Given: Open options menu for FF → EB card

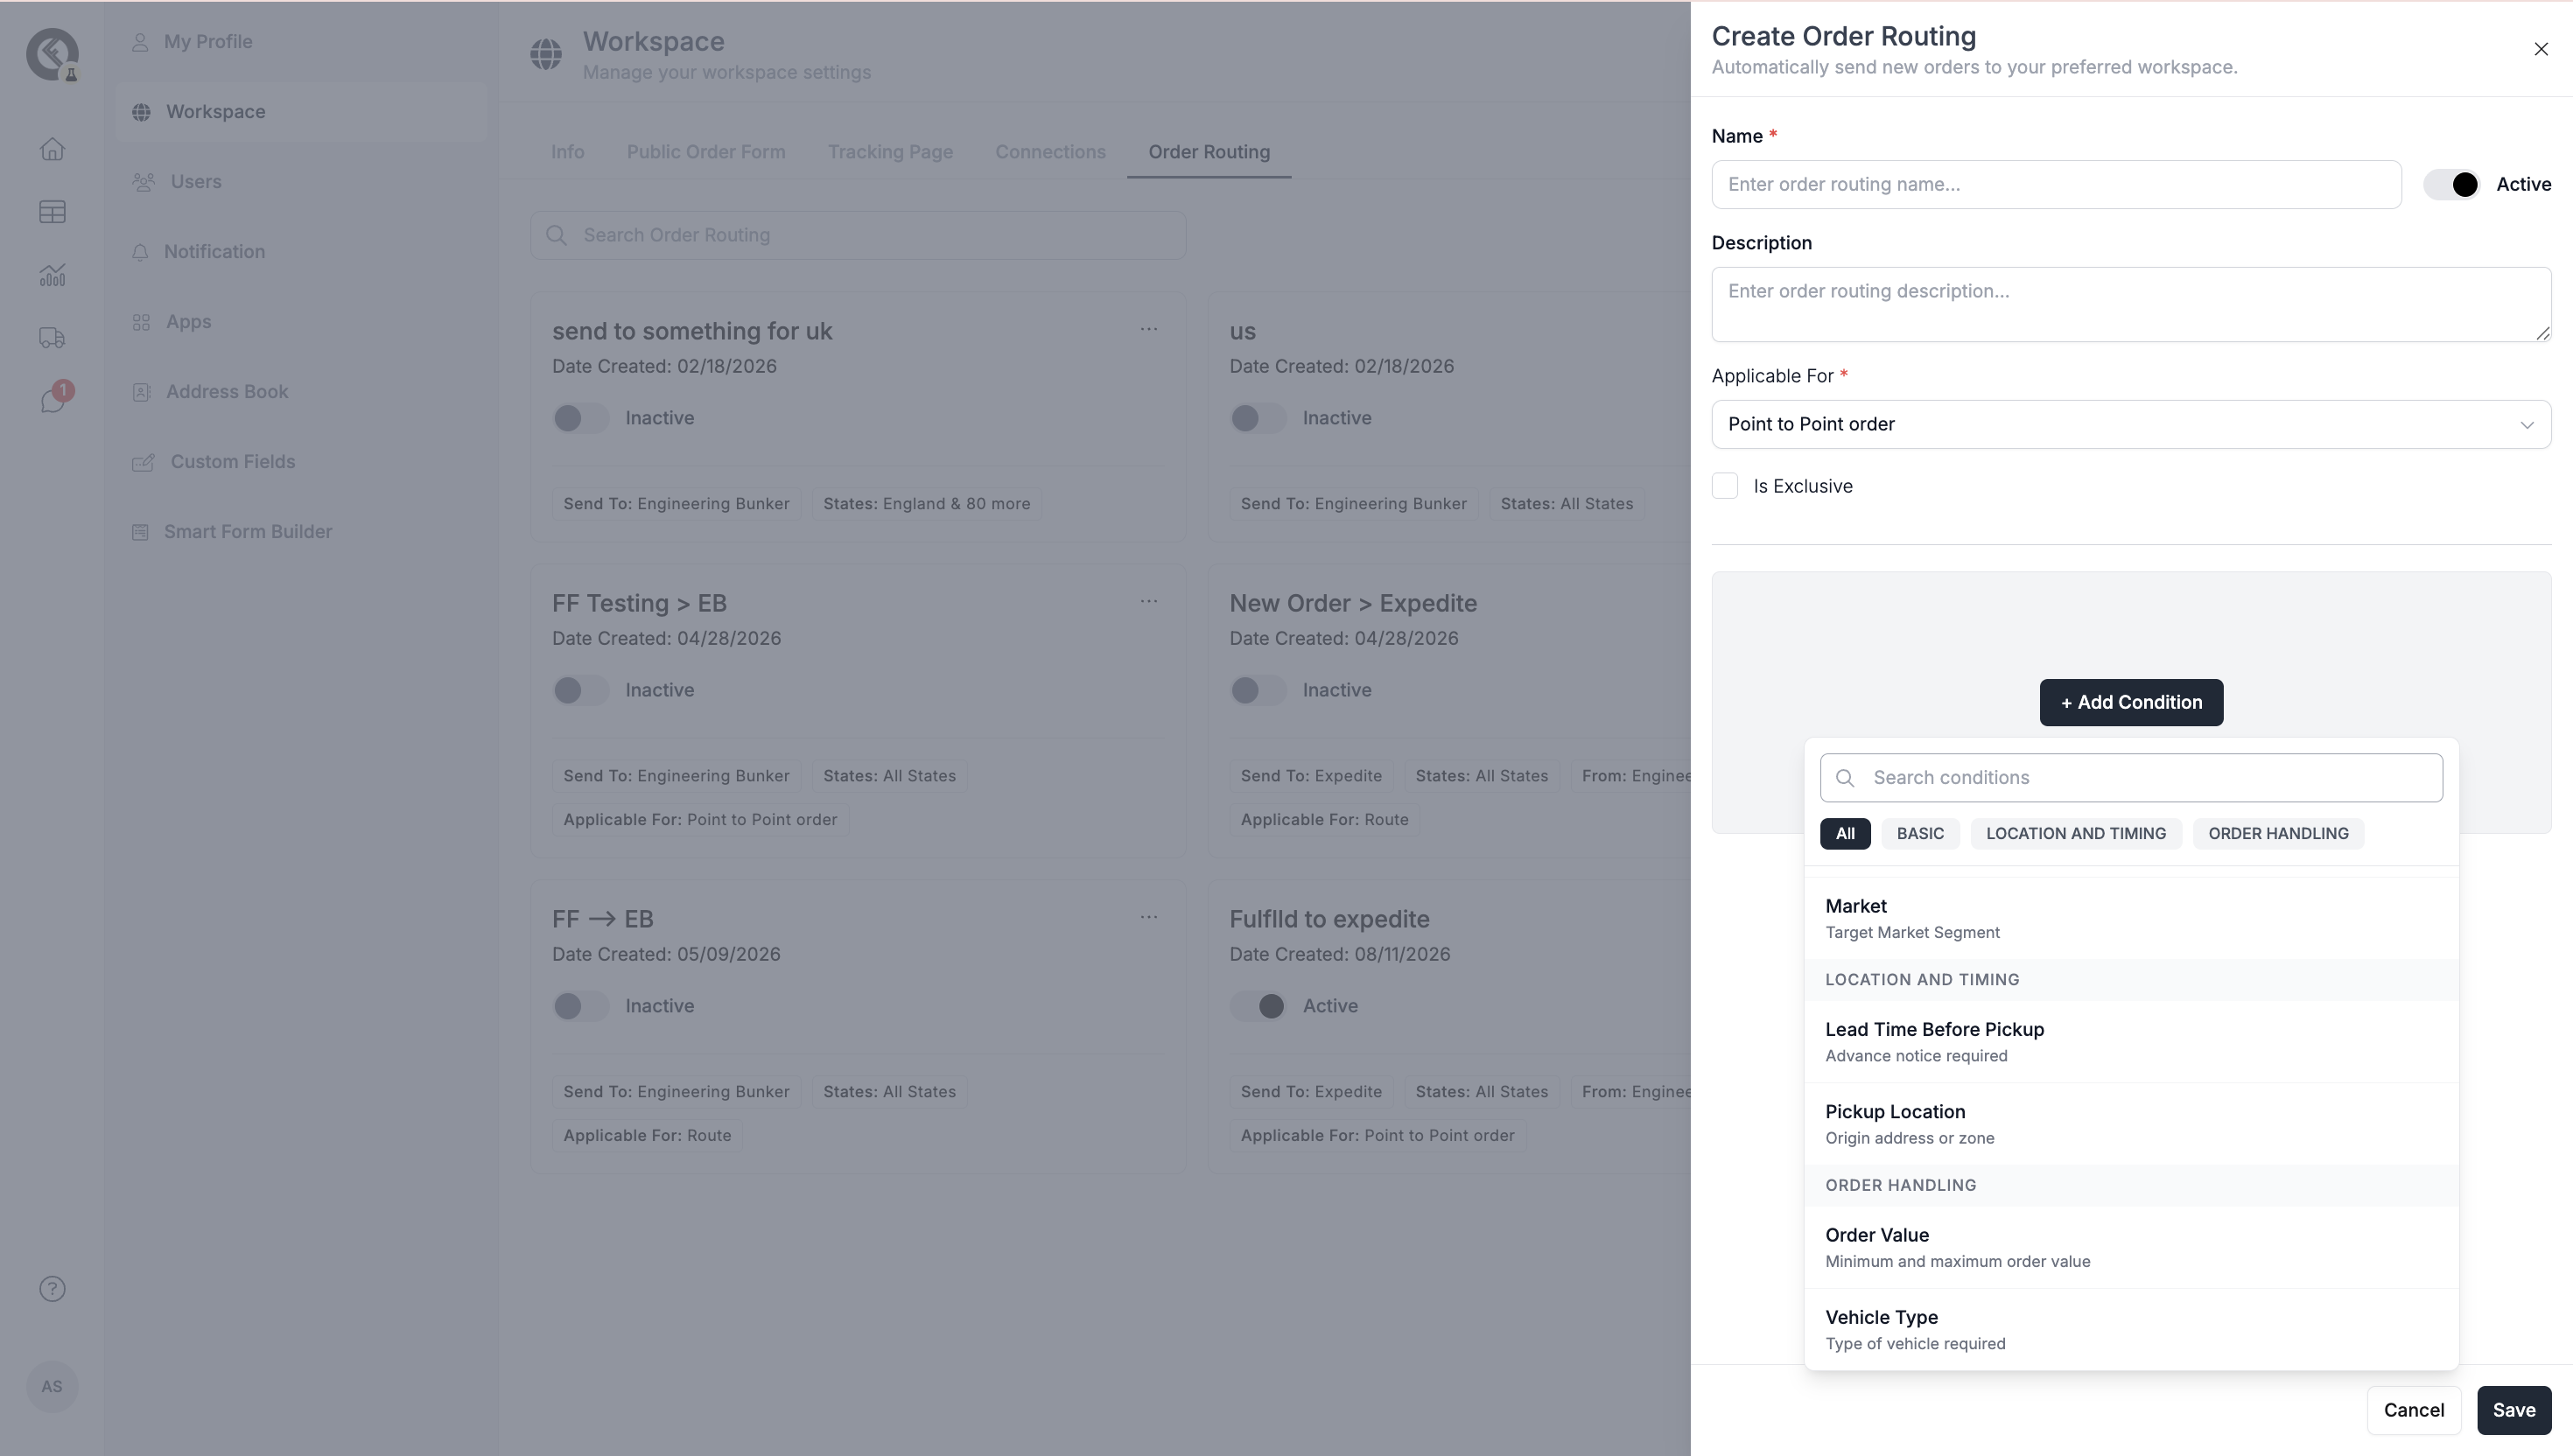Looking at the screenshot, I should click(x=1149, y=917).
